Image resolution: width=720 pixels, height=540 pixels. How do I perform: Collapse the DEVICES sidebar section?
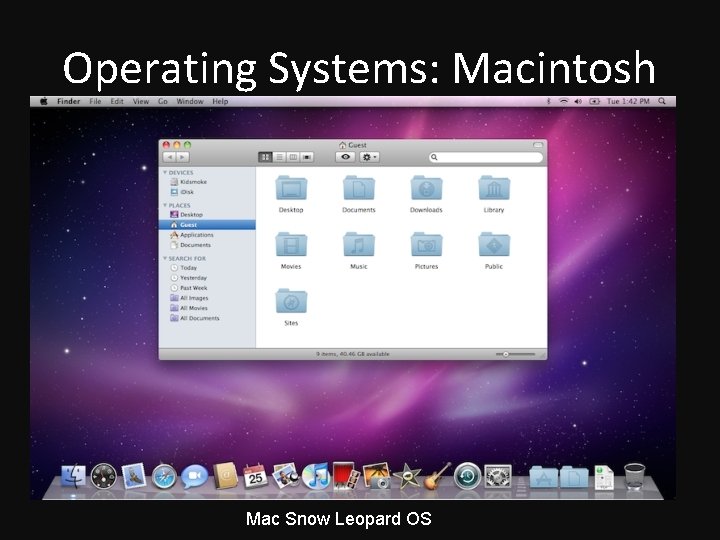165,173
